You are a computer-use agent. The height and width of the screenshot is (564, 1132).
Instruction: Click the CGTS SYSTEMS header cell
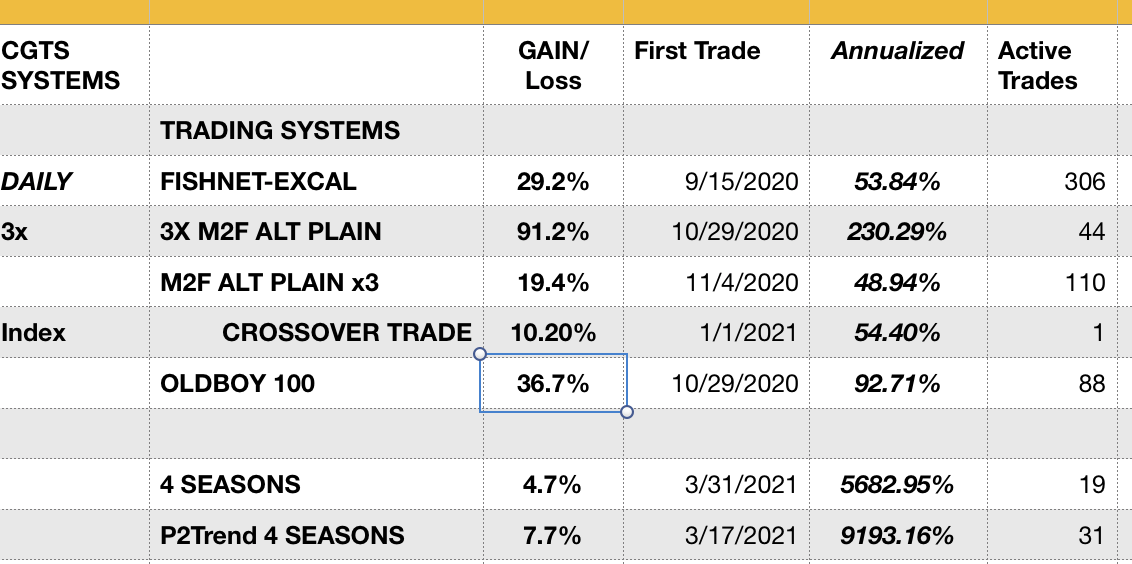coord(62,66)
